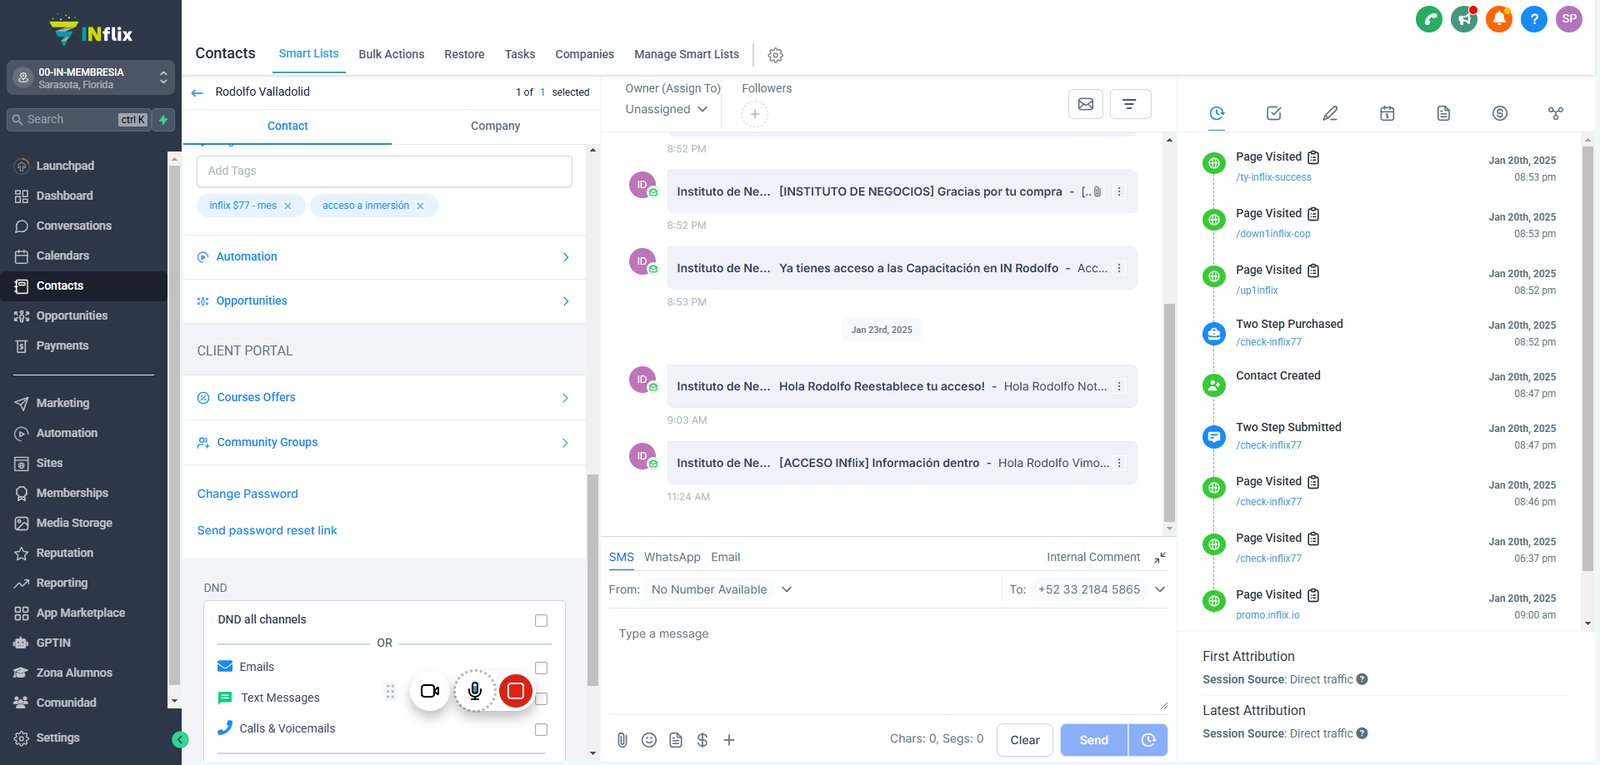This screenshot has height=765, width=1600.
Task: Enable DND all channels checkbox
Action: [x=541, y=620]
